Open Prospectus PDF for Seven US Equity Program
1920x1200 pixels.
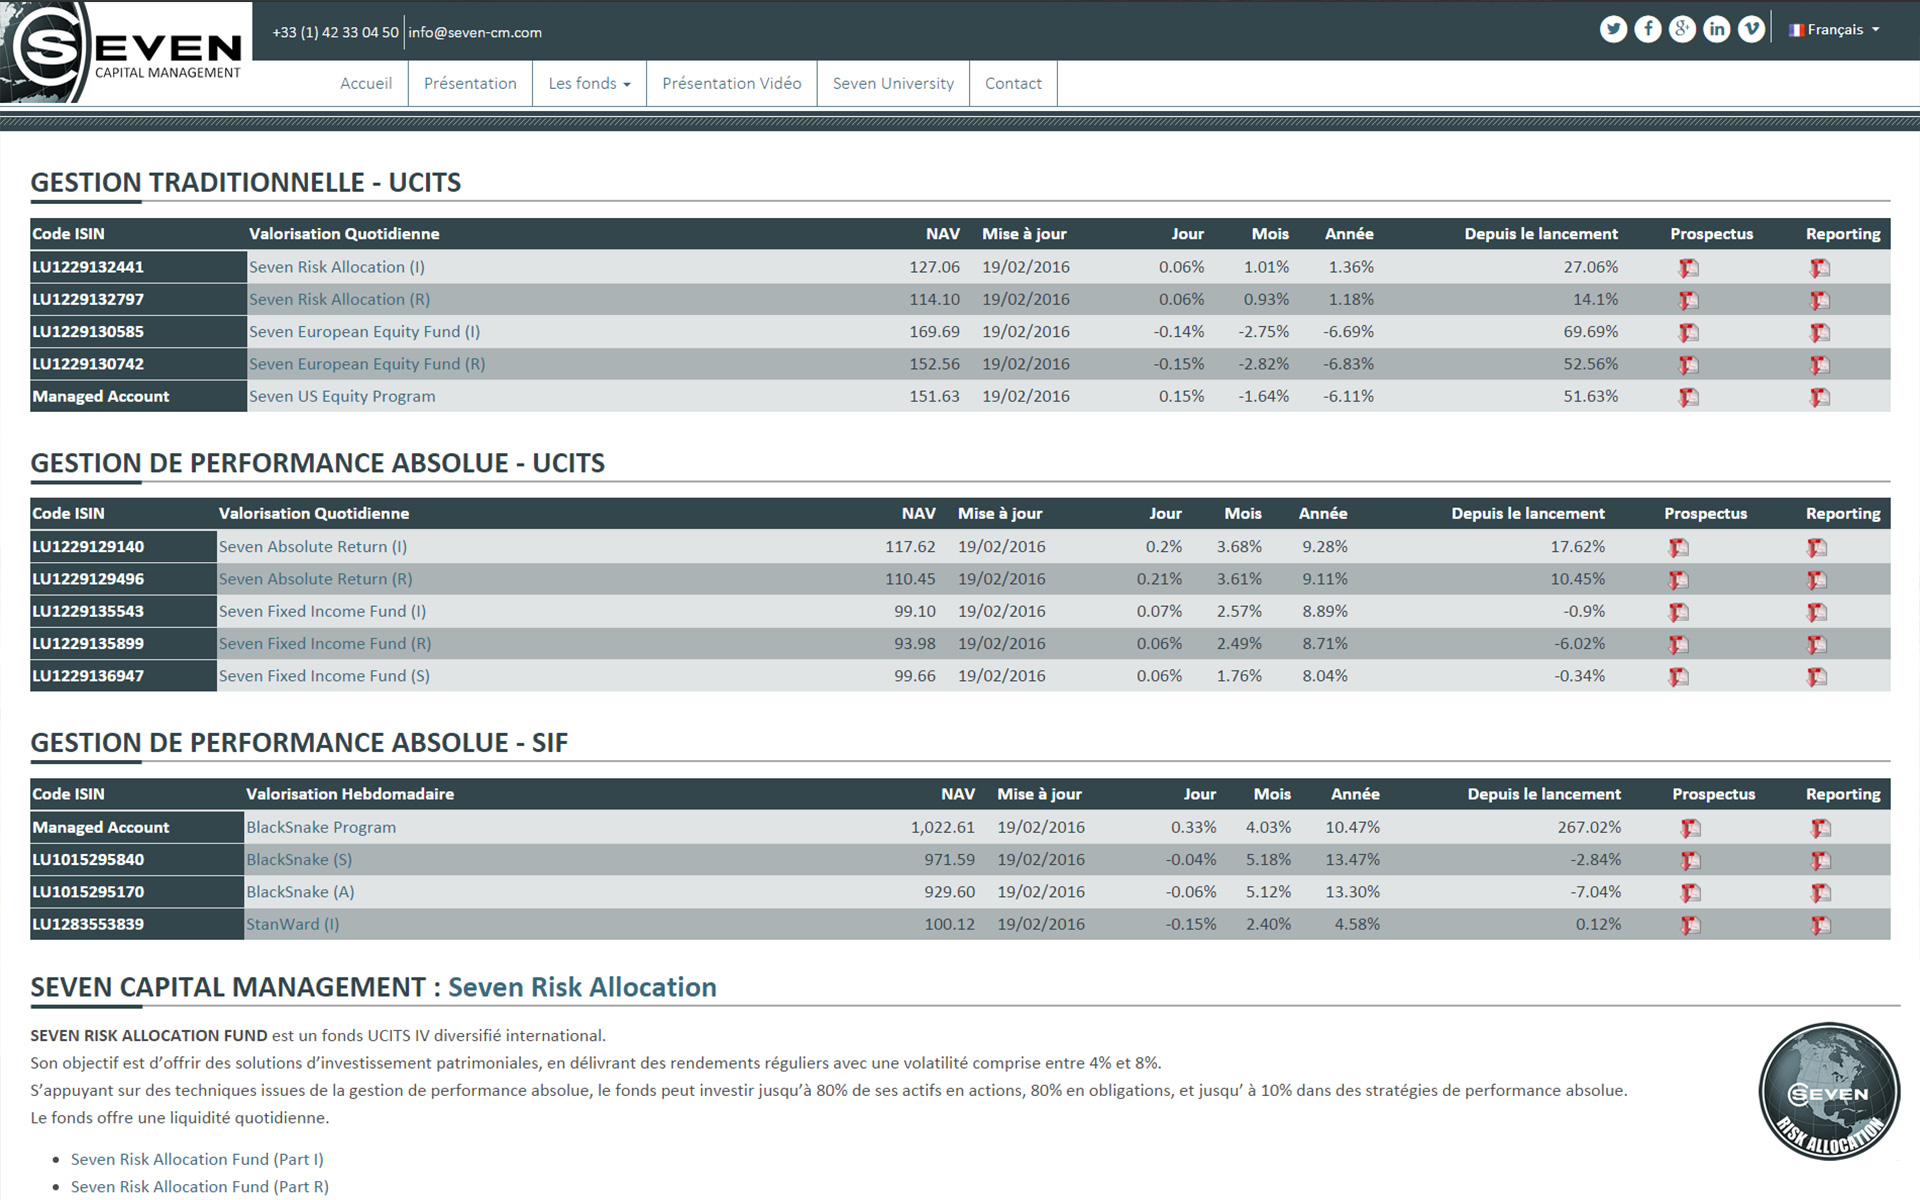pyautogui.click(x=1689, y=397)
